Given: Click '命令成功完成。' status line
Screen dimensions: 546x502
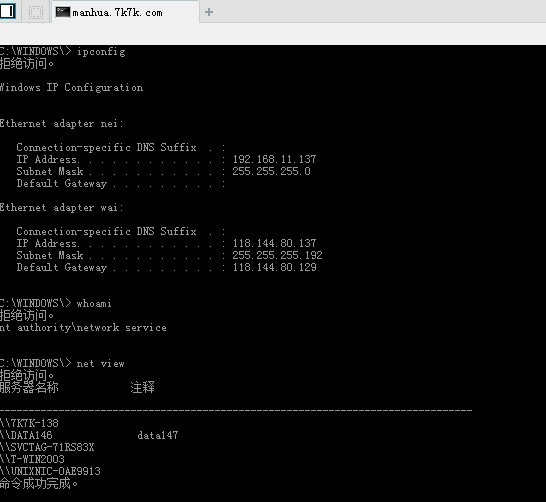Looking at the screenshot, I should [39, 484].
